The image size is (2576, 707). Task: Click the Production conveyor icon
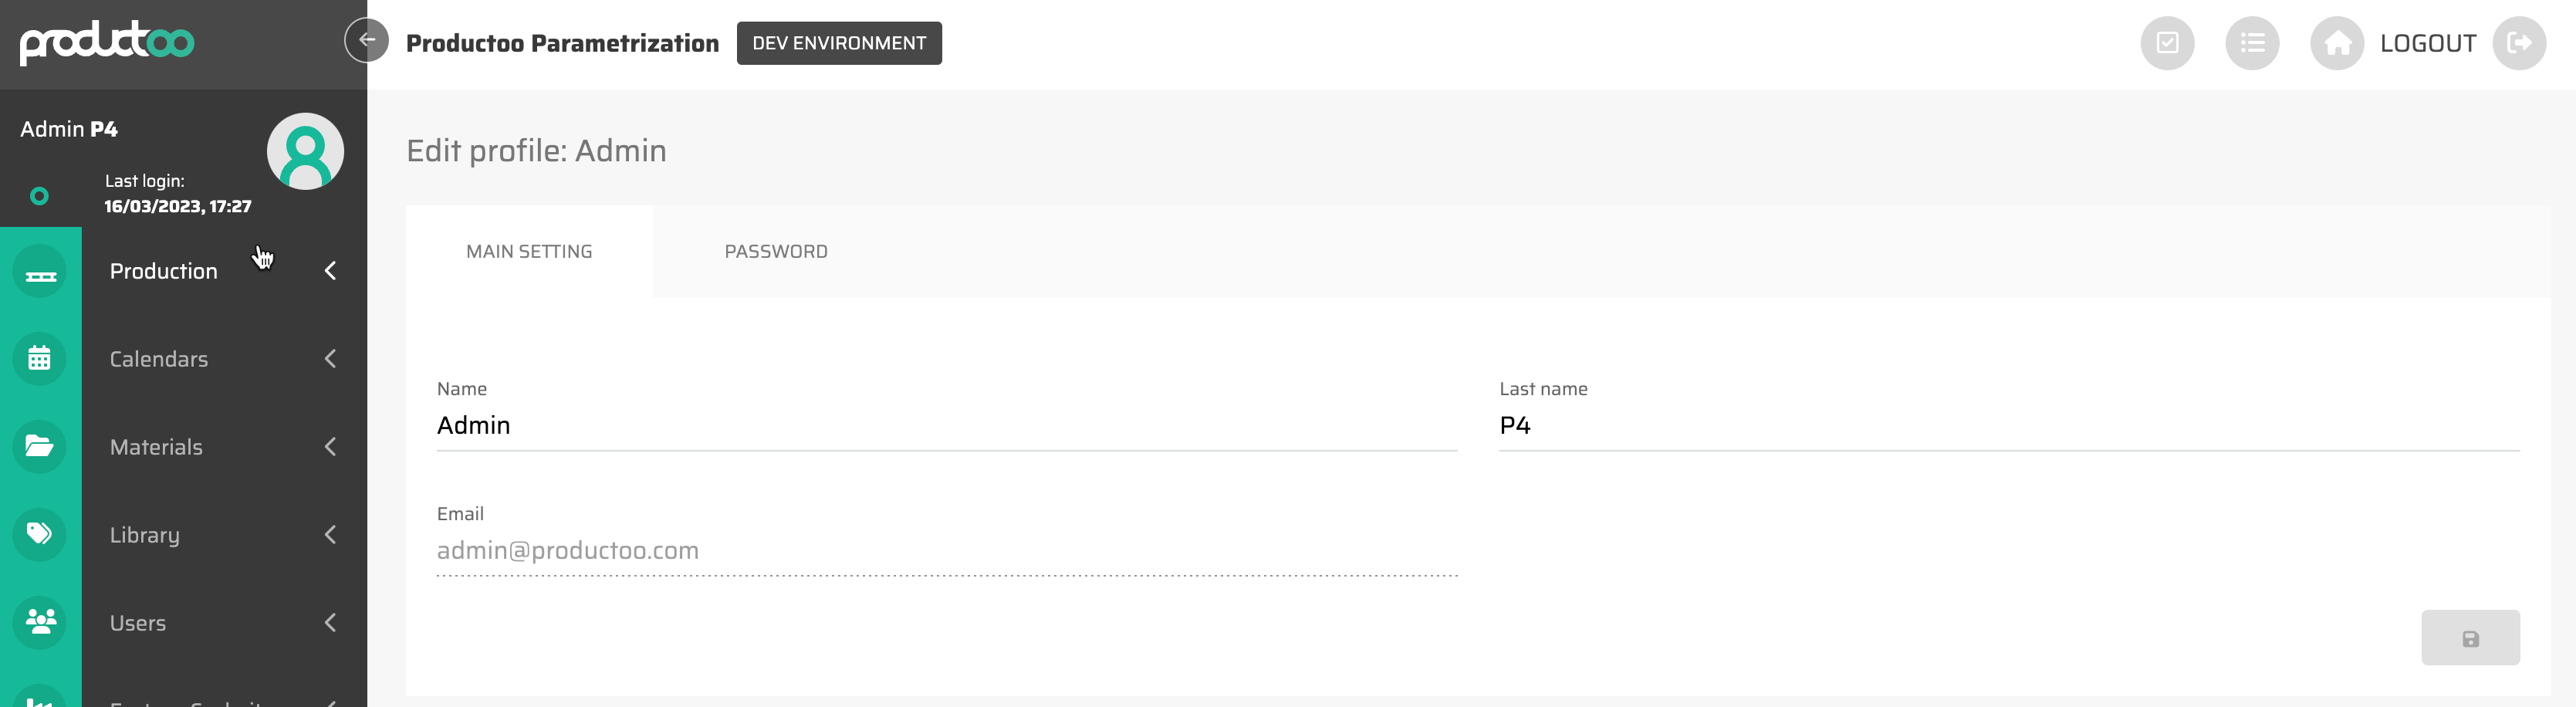[40, 272]
